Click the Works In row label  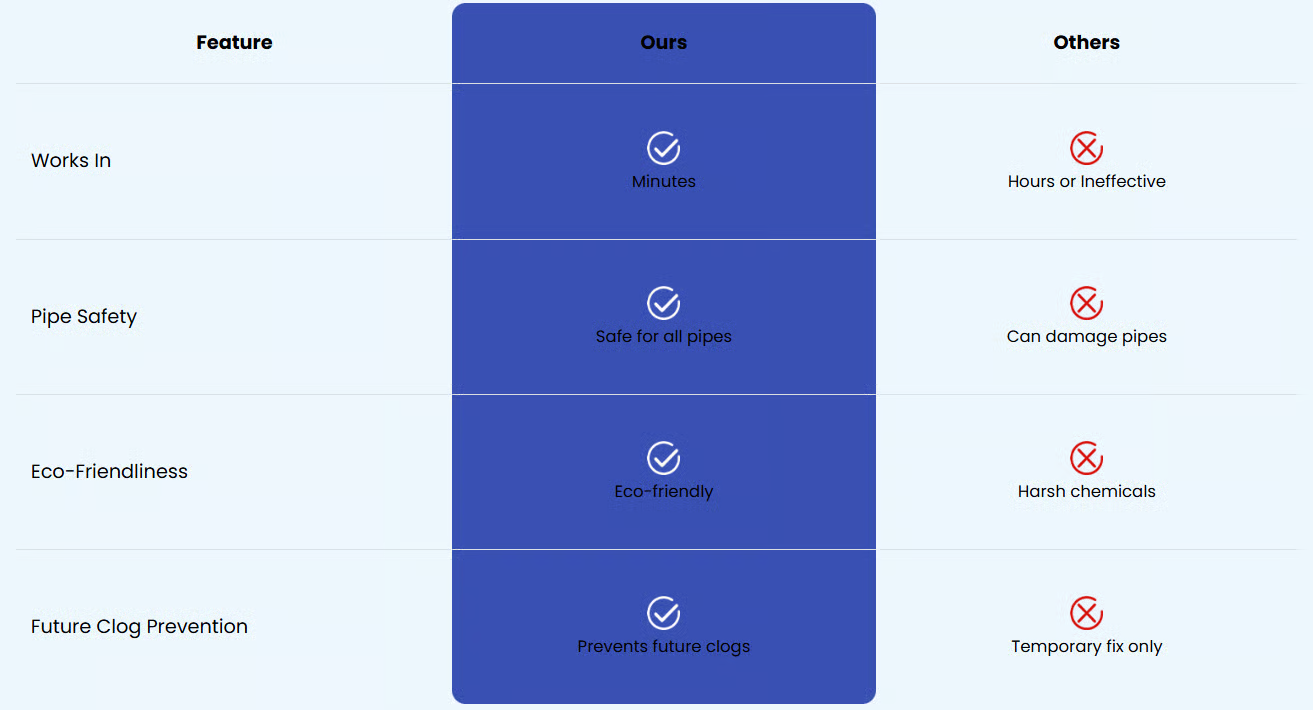71,160
